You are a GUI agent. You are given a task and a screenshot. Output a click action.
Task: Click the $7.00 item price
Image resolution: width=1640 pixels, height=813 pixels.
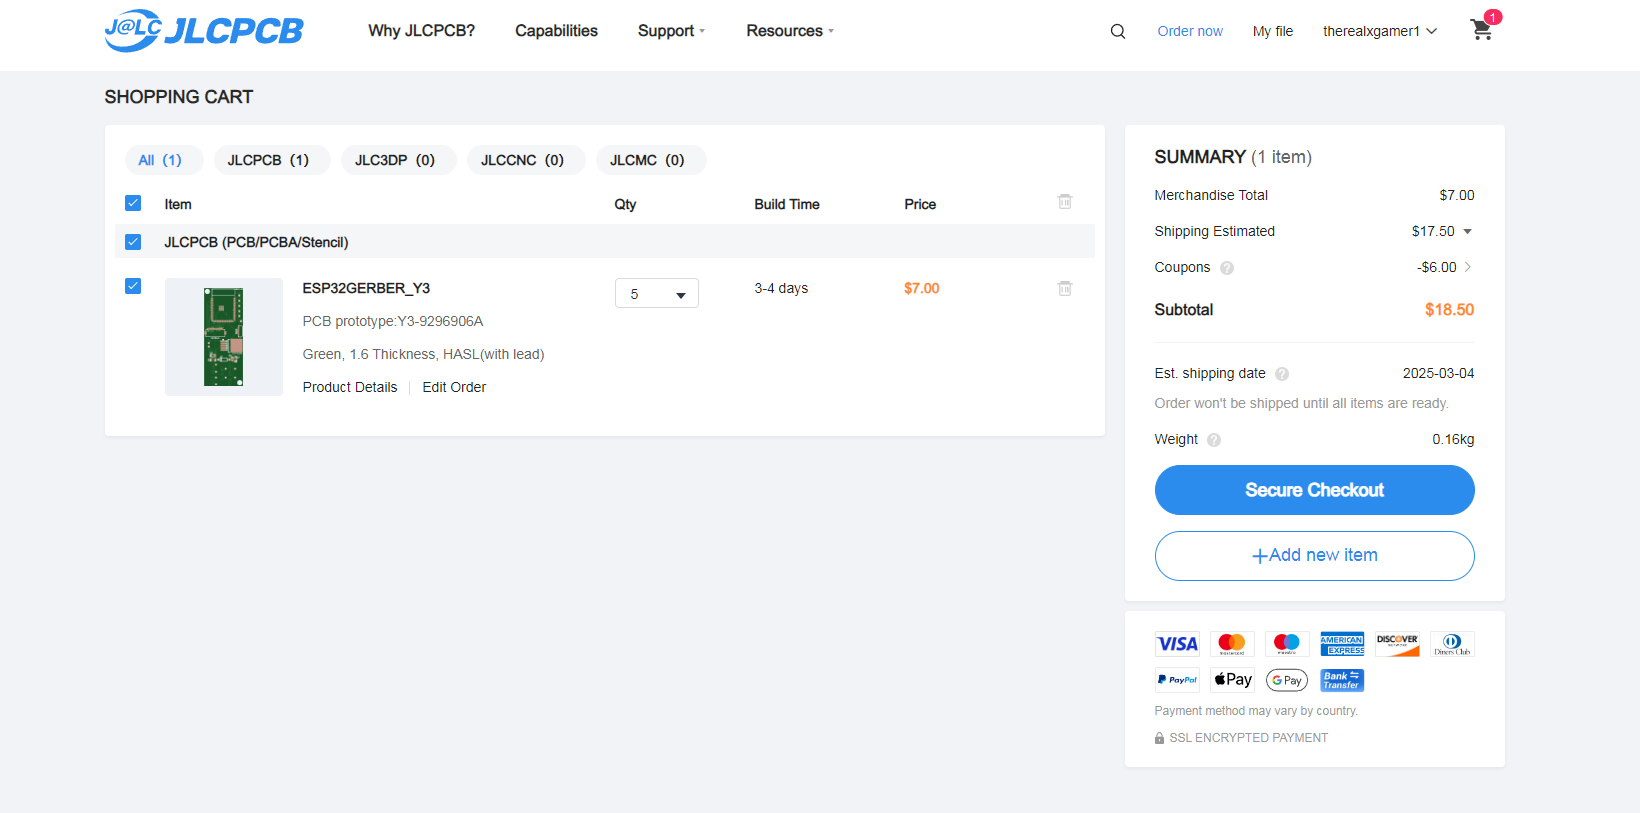[921, 288]
